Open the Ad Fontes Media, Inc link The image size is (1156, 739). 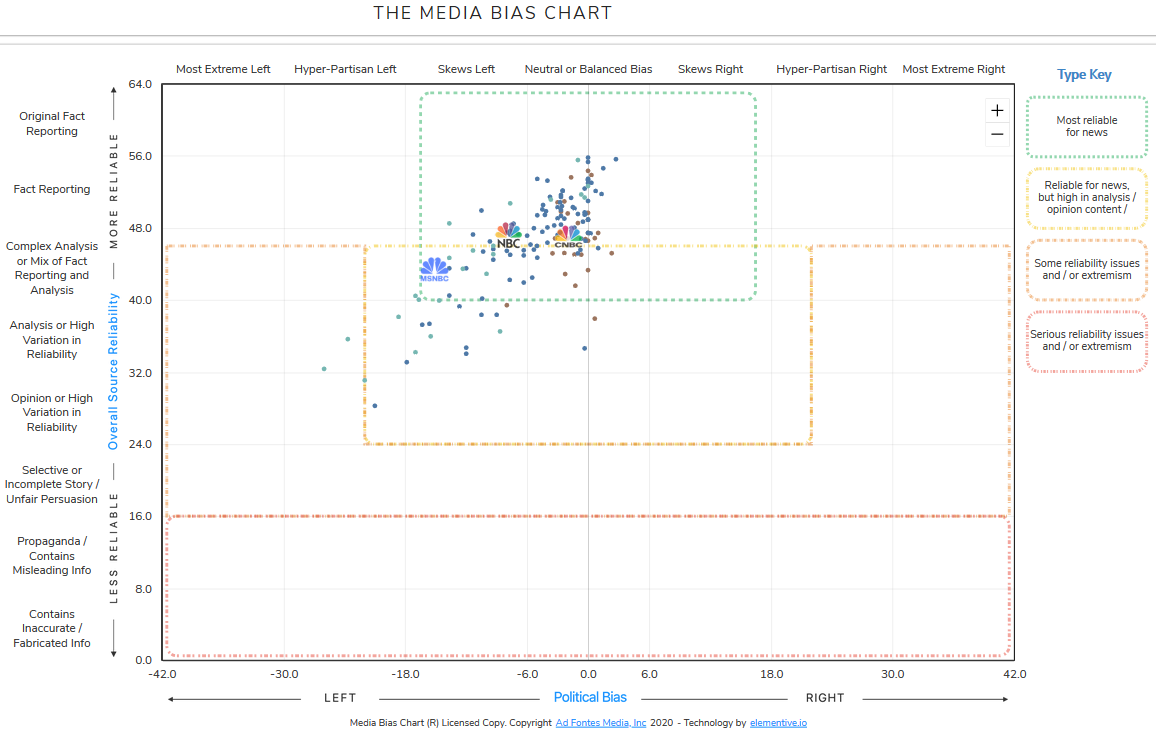coord(600,723)
